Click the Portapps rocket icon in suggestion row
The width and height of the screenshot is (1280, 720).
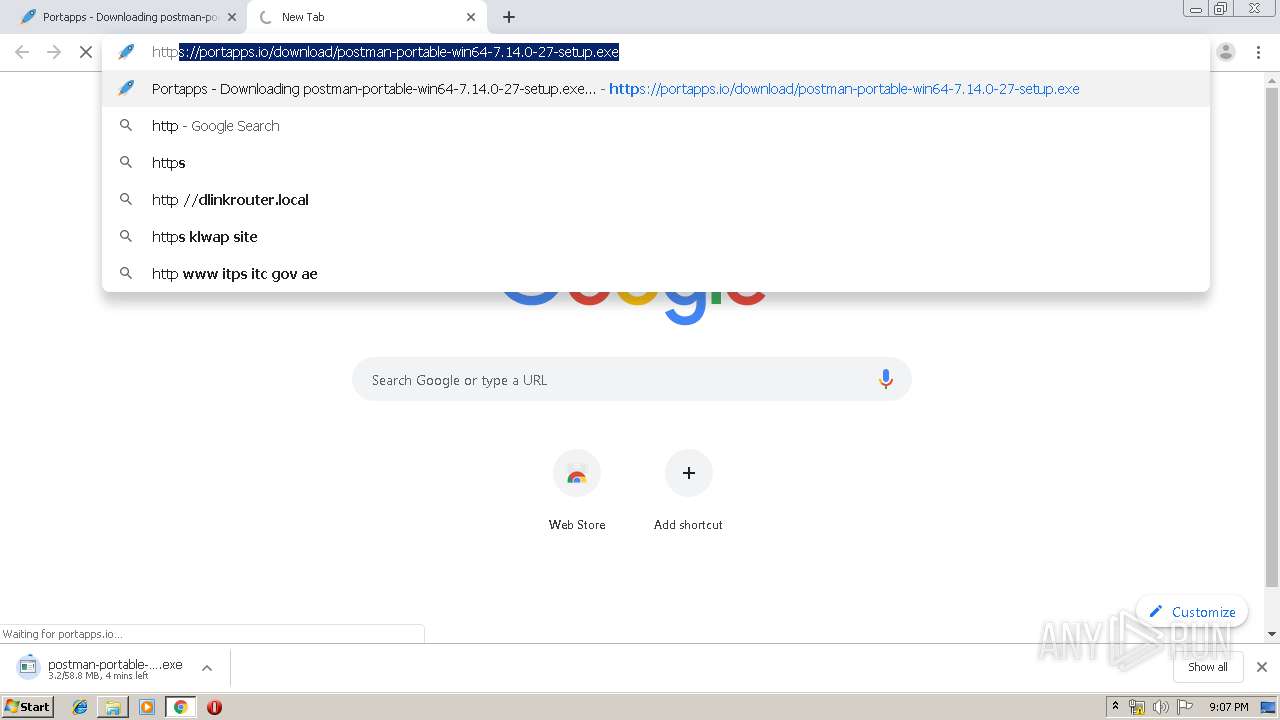pyautogui.click(x=126, y=89)
